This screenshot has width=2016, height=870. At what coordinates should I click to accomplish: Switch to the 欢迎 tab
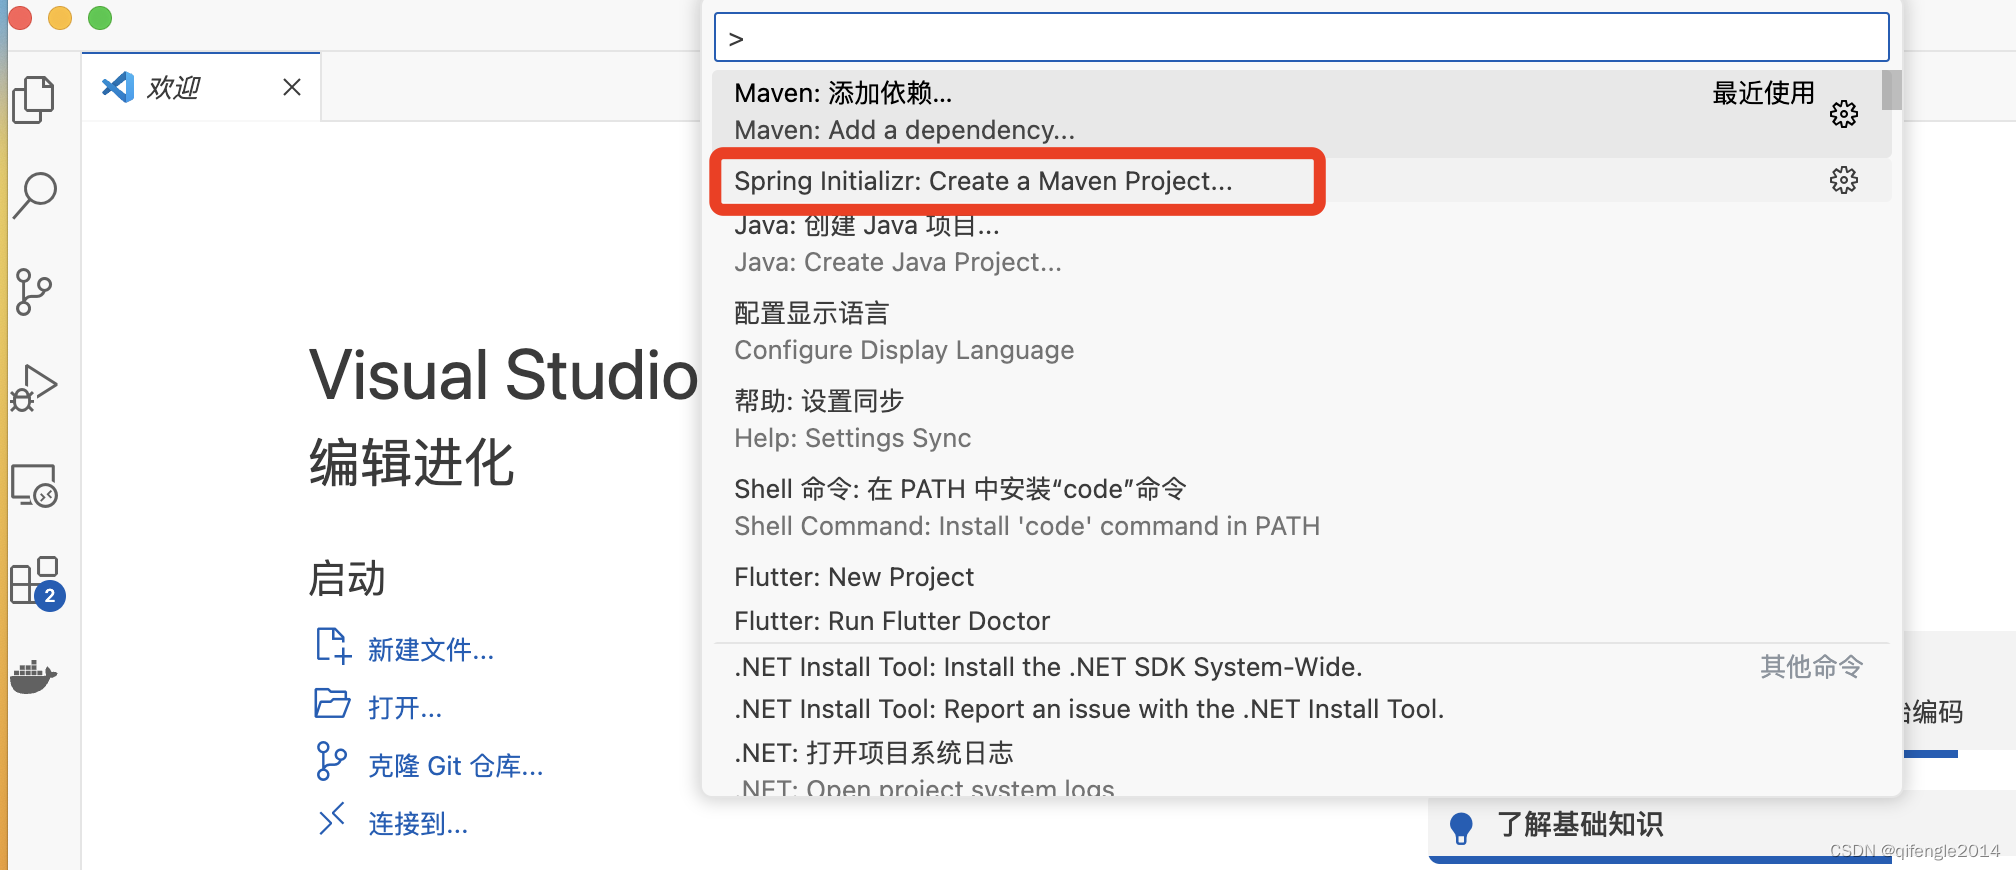pyautogui.click(x=201, y=87)
